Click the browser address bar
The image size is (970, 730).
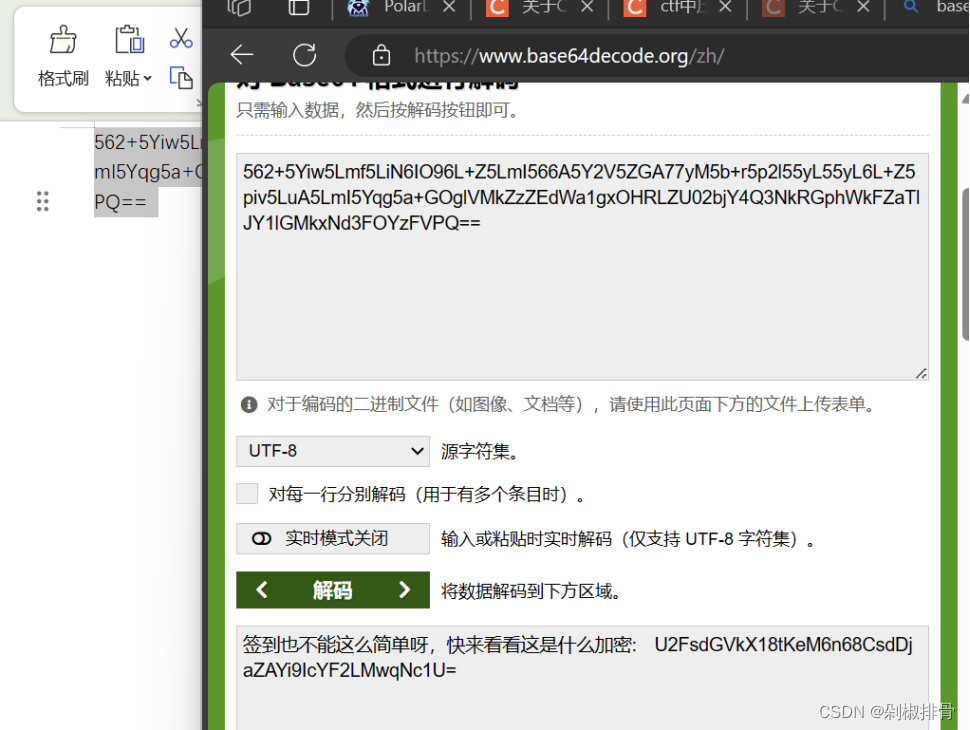(600, 56)
